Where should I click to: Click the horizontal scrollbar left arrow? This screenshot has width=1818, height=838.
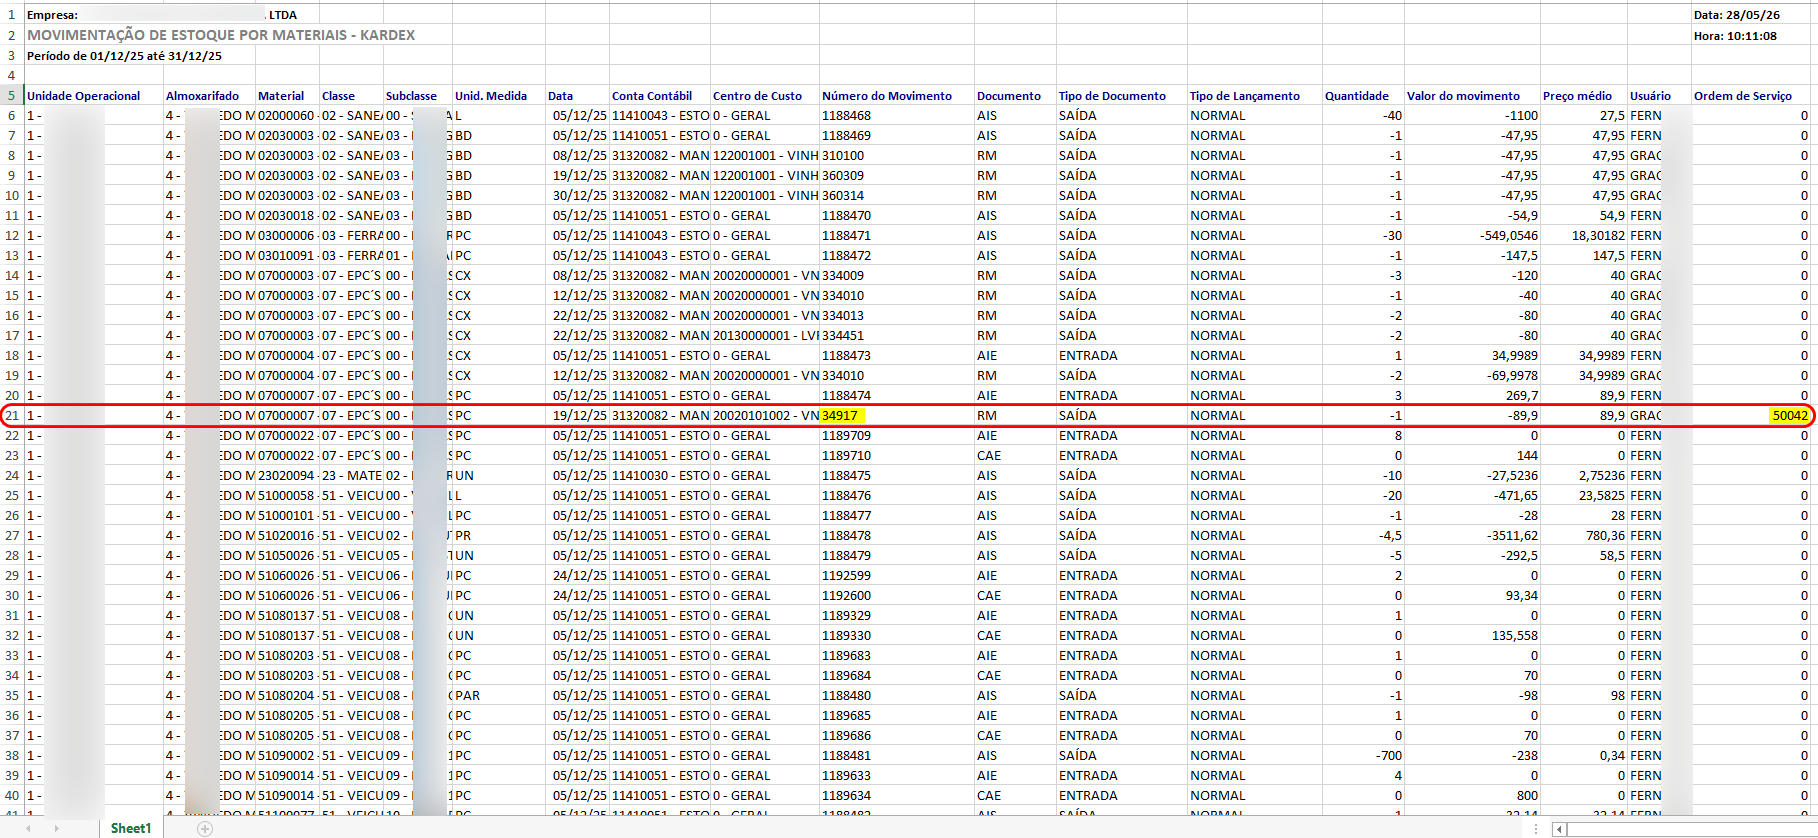[1559, 829]
